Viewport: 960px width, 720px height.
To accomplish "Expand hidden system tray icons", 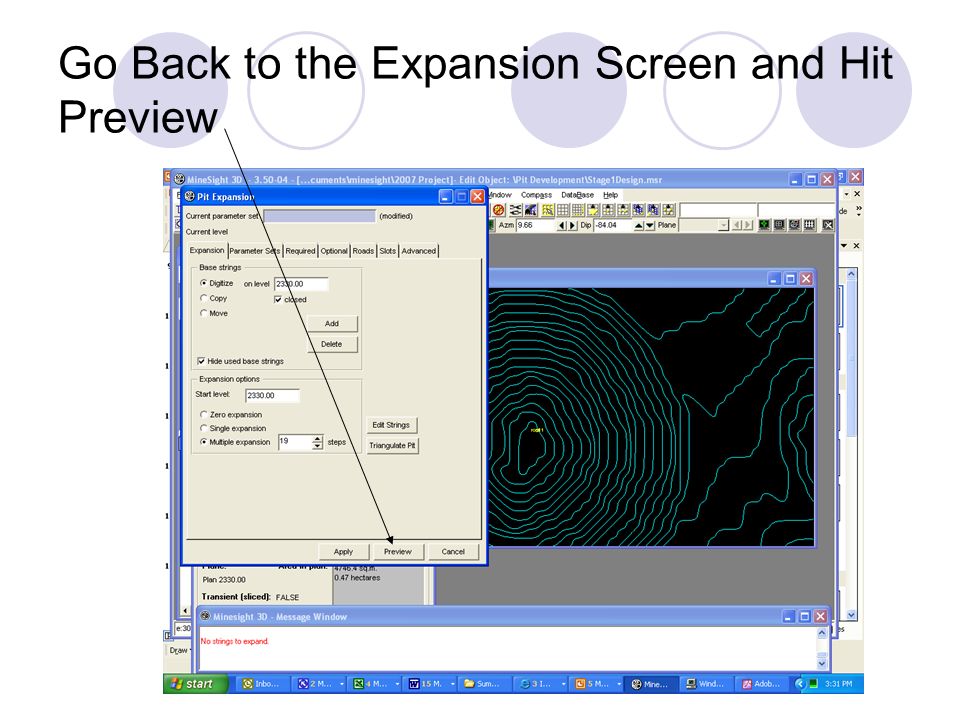I will coord(799,684).
